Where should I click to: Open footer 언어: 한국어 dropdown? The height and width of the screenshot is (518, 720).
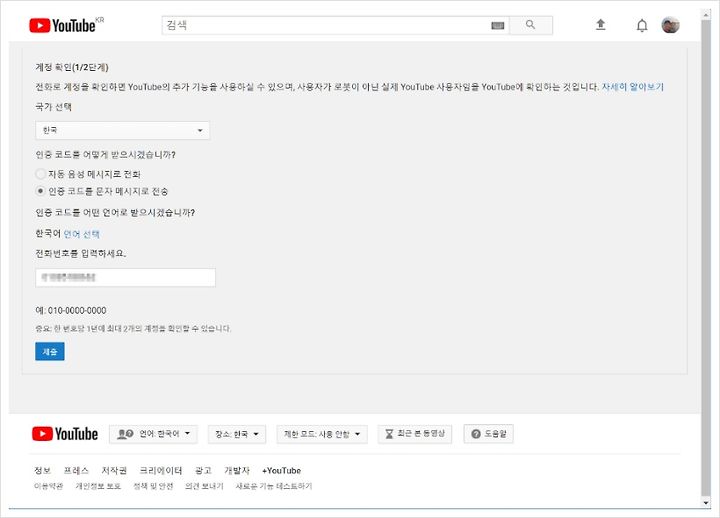click(x=153, y=434)
